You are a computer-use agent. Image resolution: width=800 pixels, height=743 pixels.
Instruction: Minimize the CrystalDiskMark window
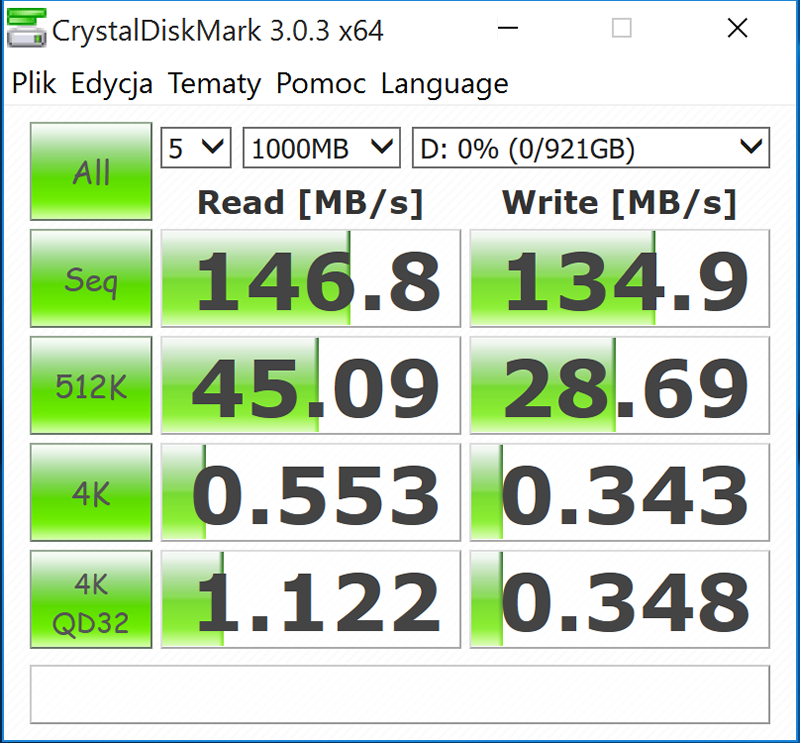[508, 28]
